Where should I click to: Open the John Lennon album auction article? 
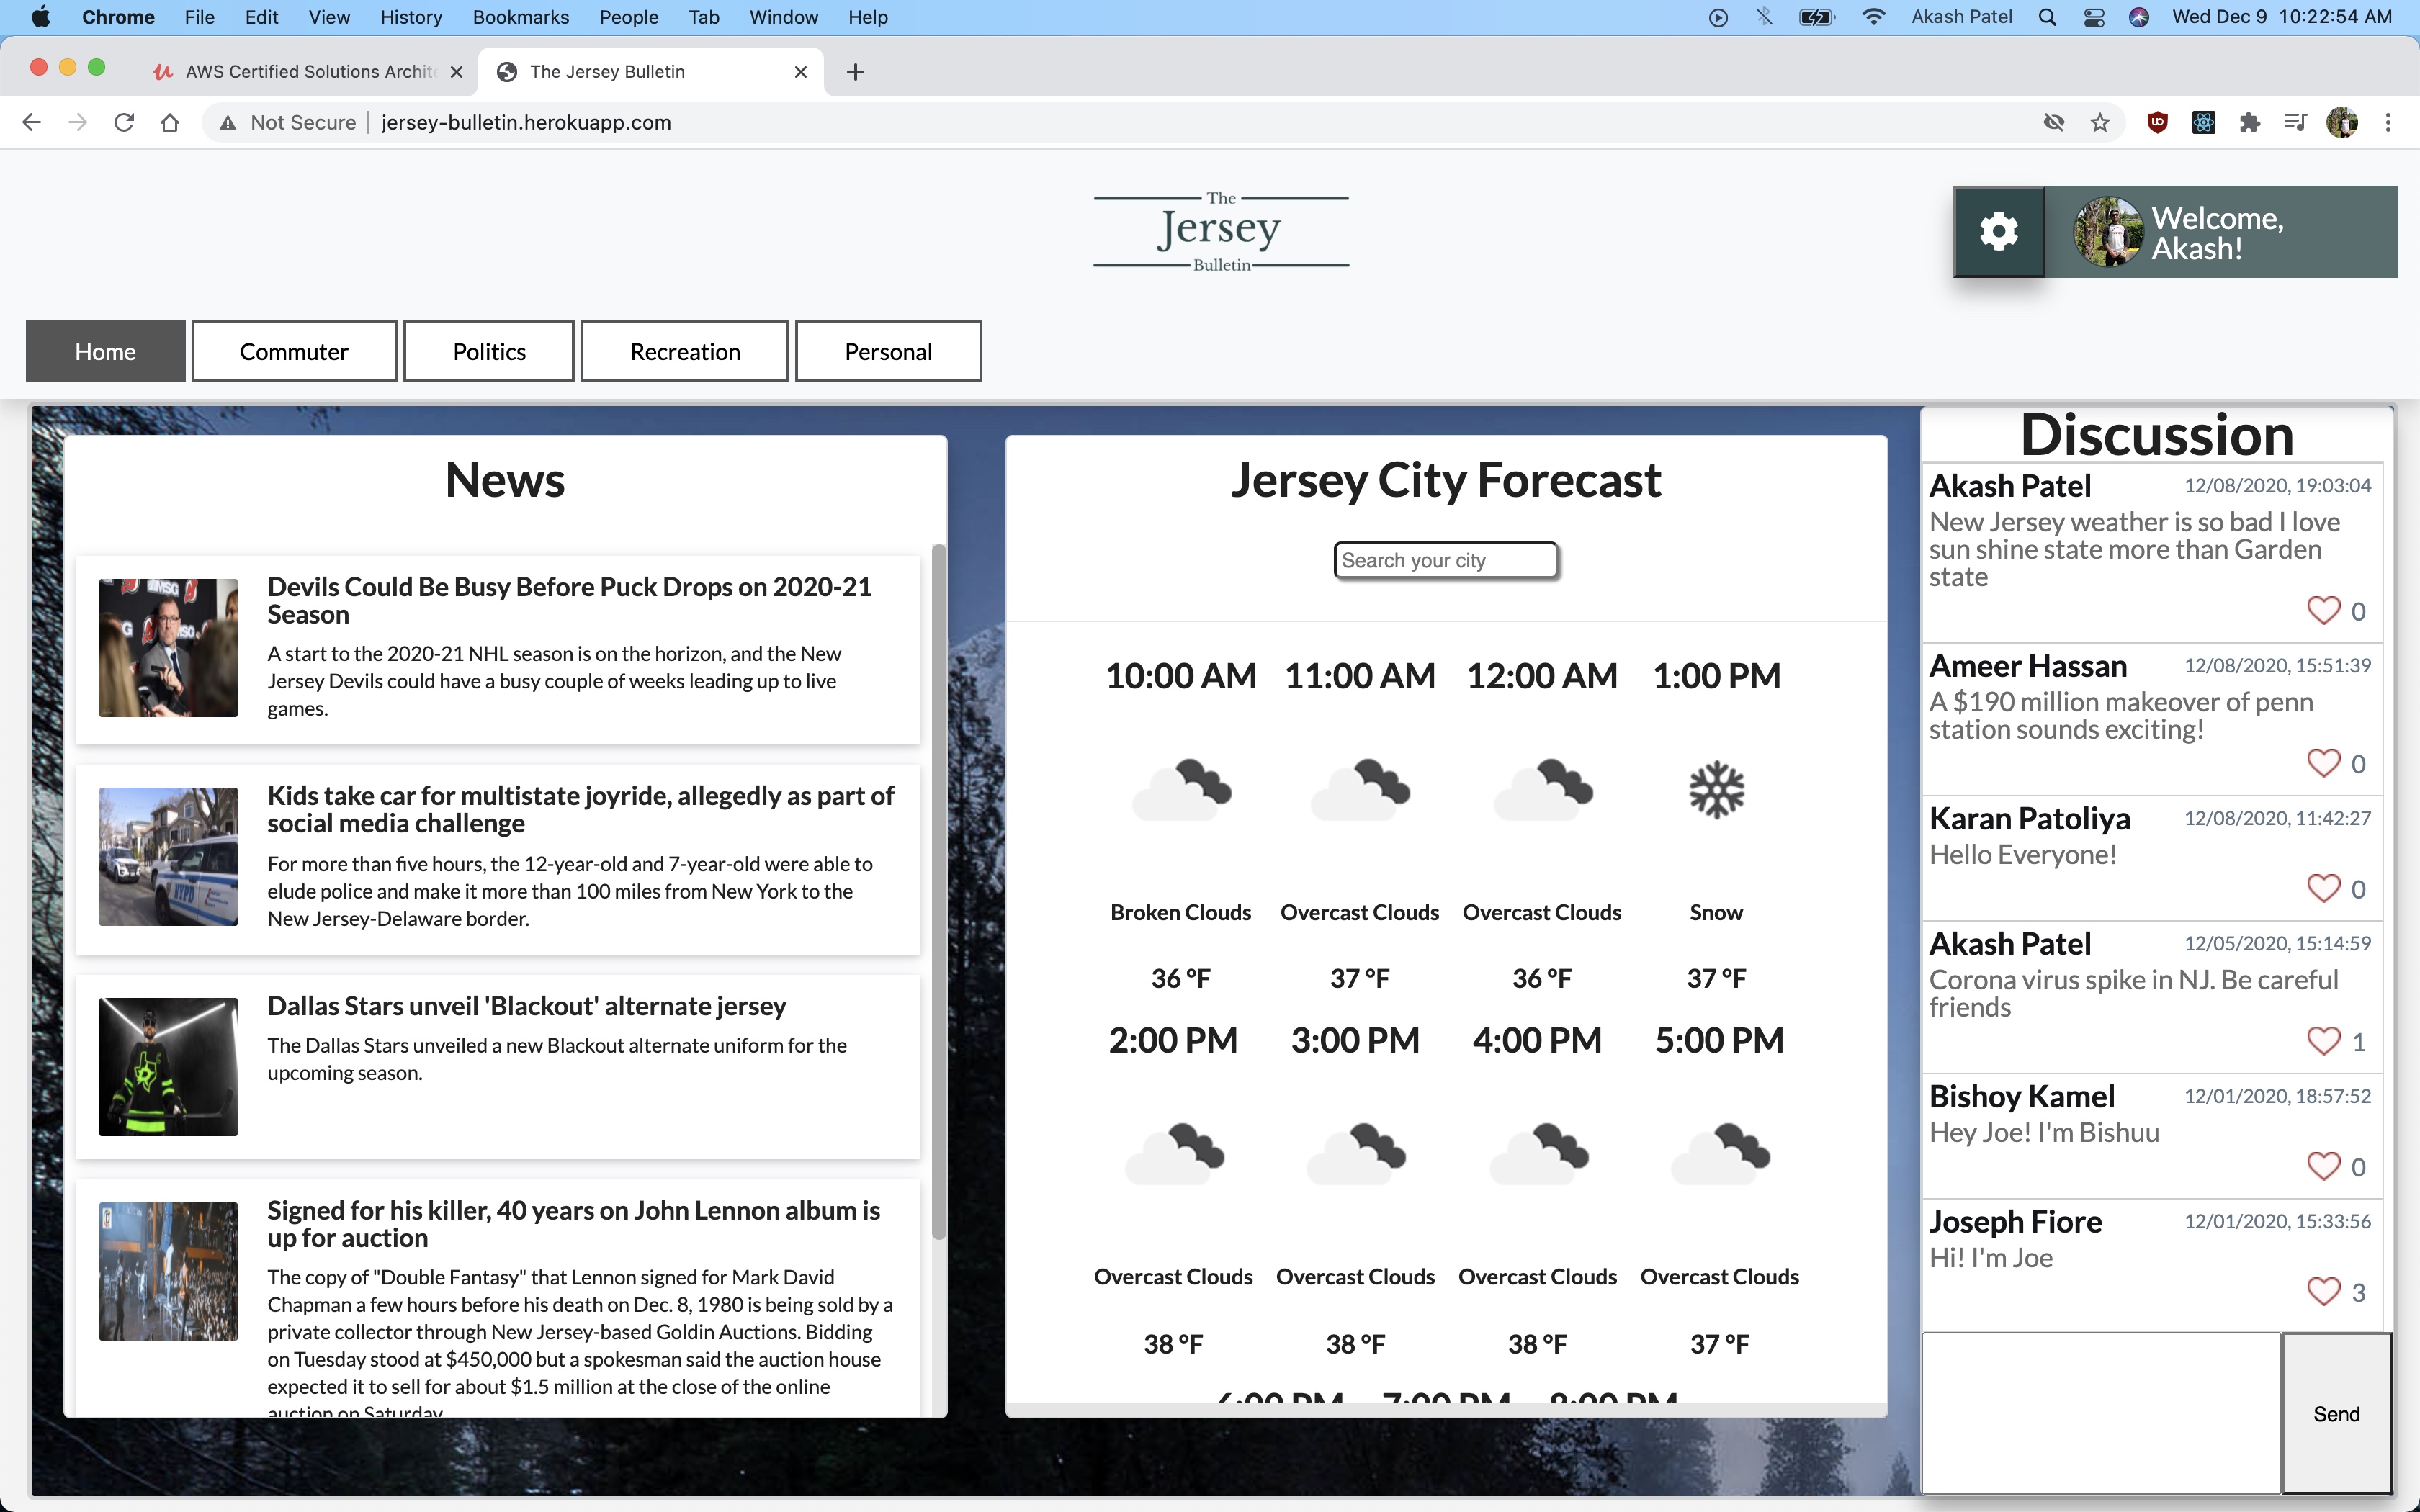498,1298
